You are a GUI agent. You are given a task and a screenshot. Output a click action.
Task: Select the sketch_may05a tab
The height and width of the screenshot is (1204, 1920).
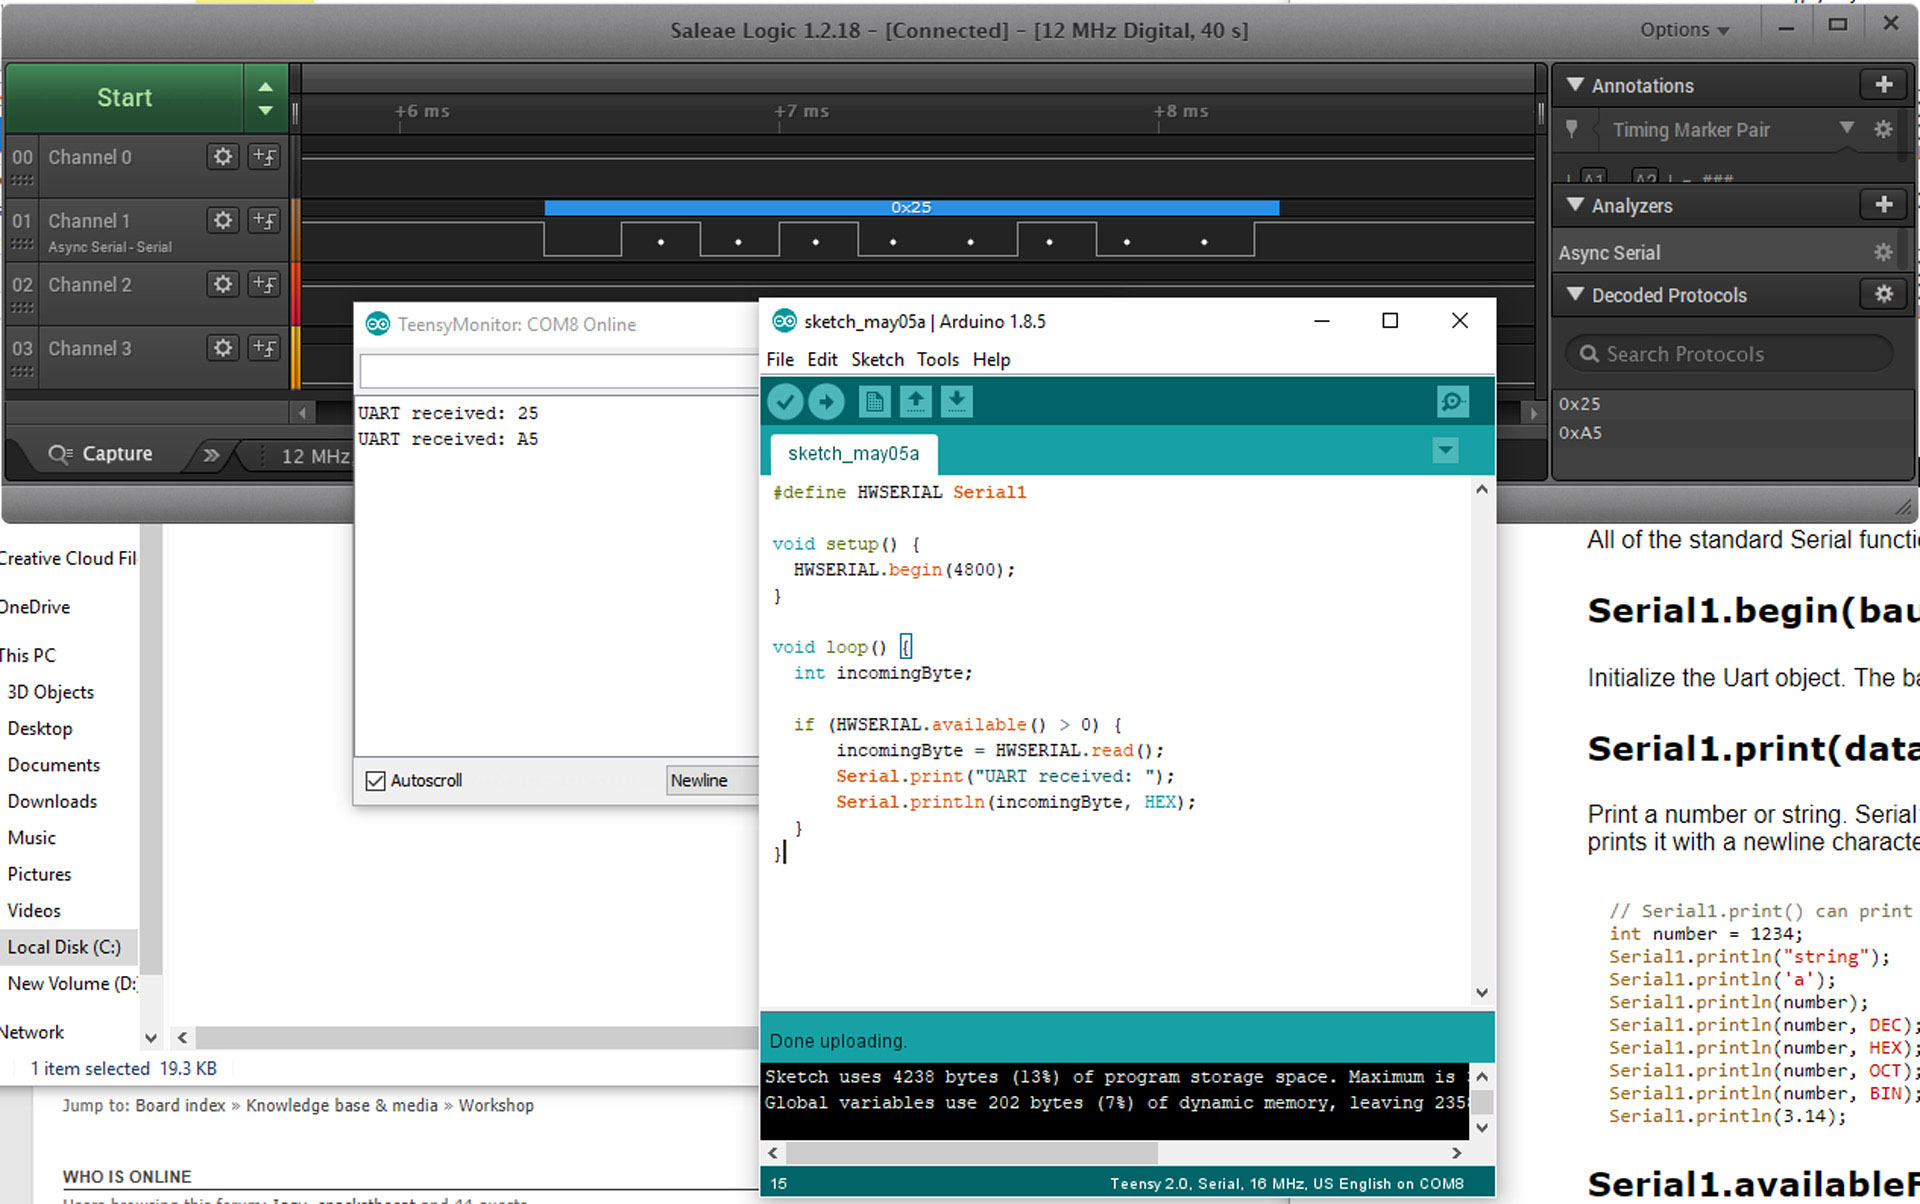(853, 454)
